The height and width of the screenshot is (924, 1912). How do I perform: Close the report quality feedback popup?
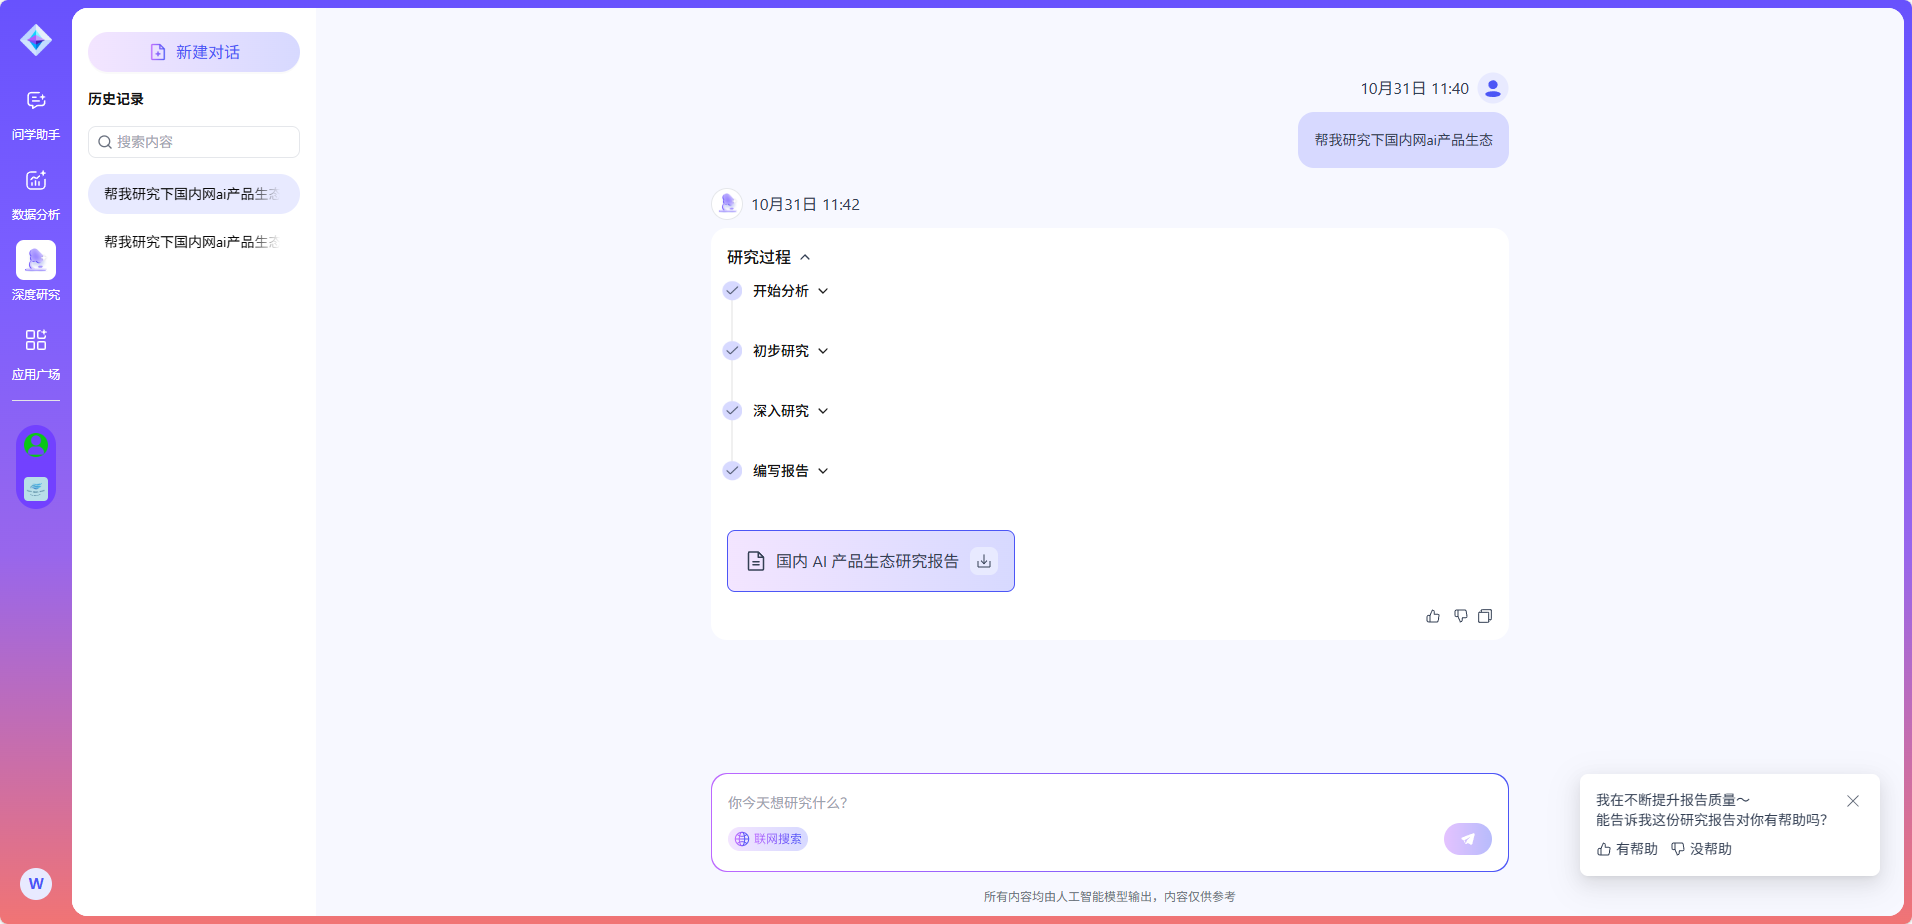(1852, 801)
